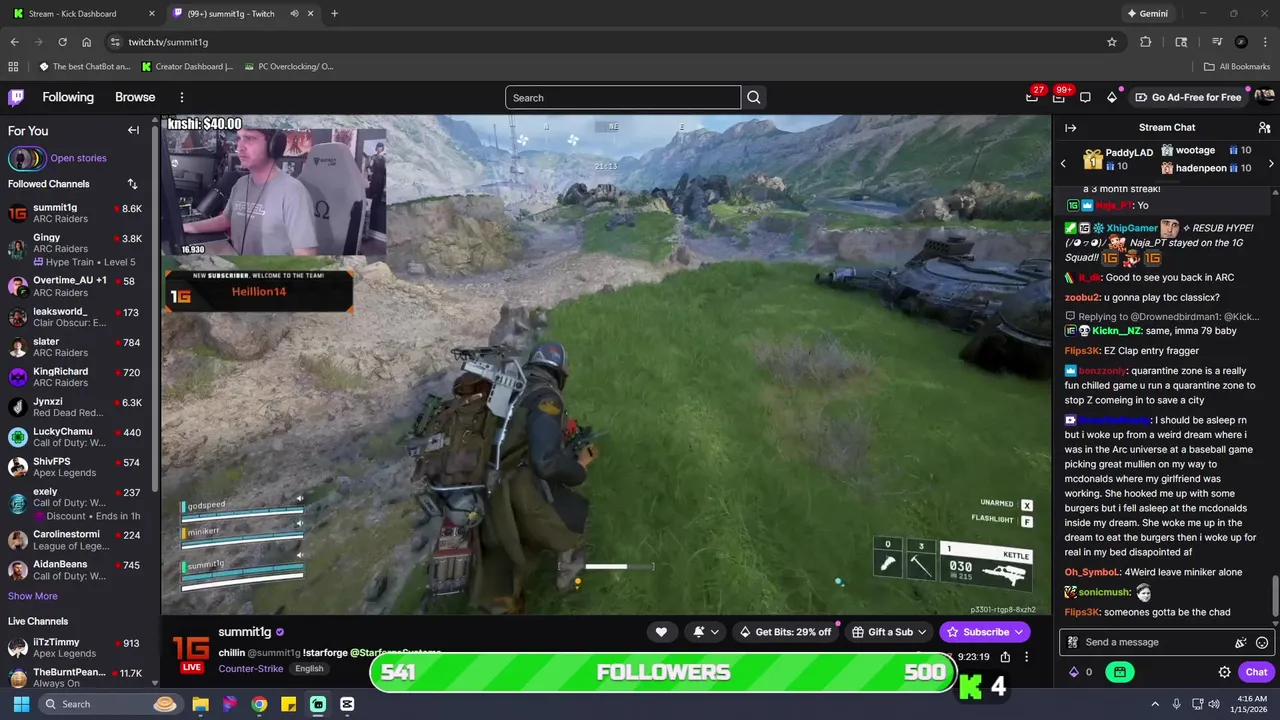Open the Whispers speech bubble icon
1280x720 pixels.
point(1085,97)
